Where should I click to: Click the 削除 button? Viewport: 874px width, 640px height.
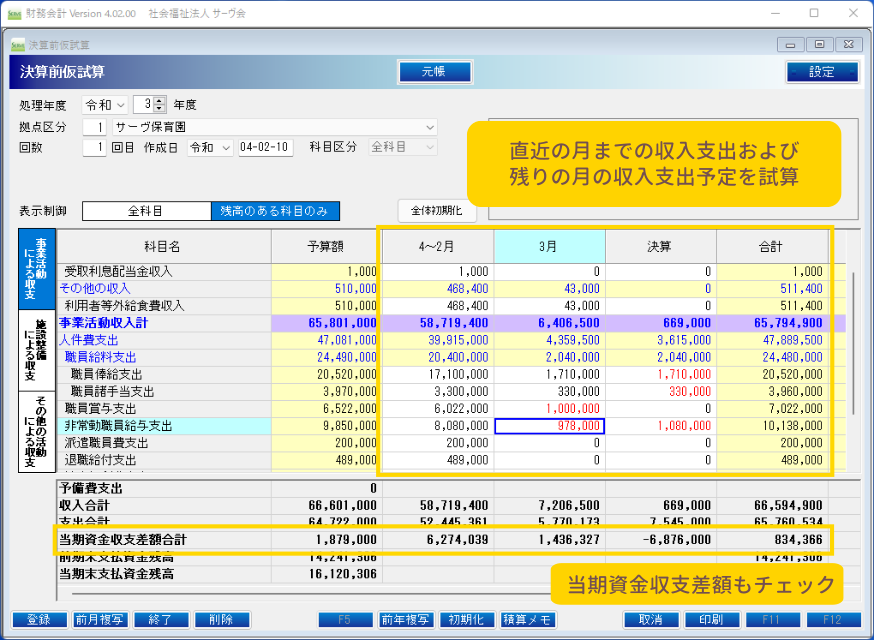(222, 620)
